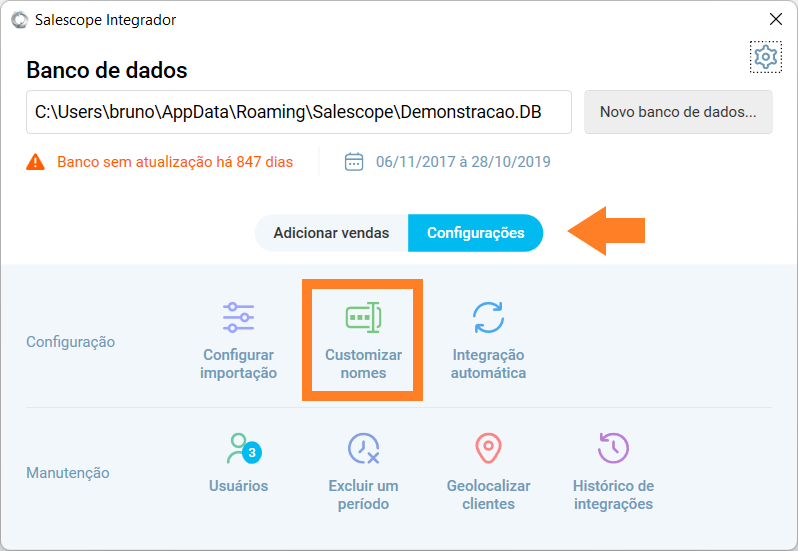798x551 pixels.
Task: Click the 'Banco de dados' heading
Action: [107, 70]
